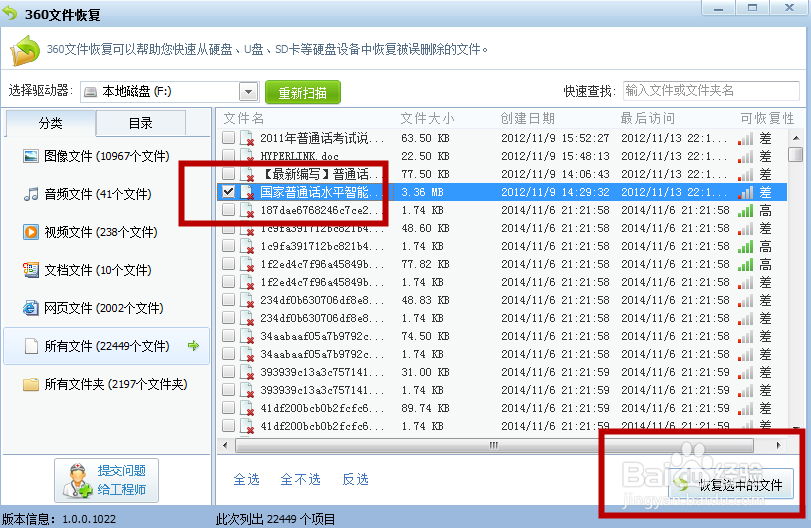Viewport: 811px width, 528px height.
Task: Tick checkbox for 187dae6768246c7ce2 file
Action: coord(228,209)
